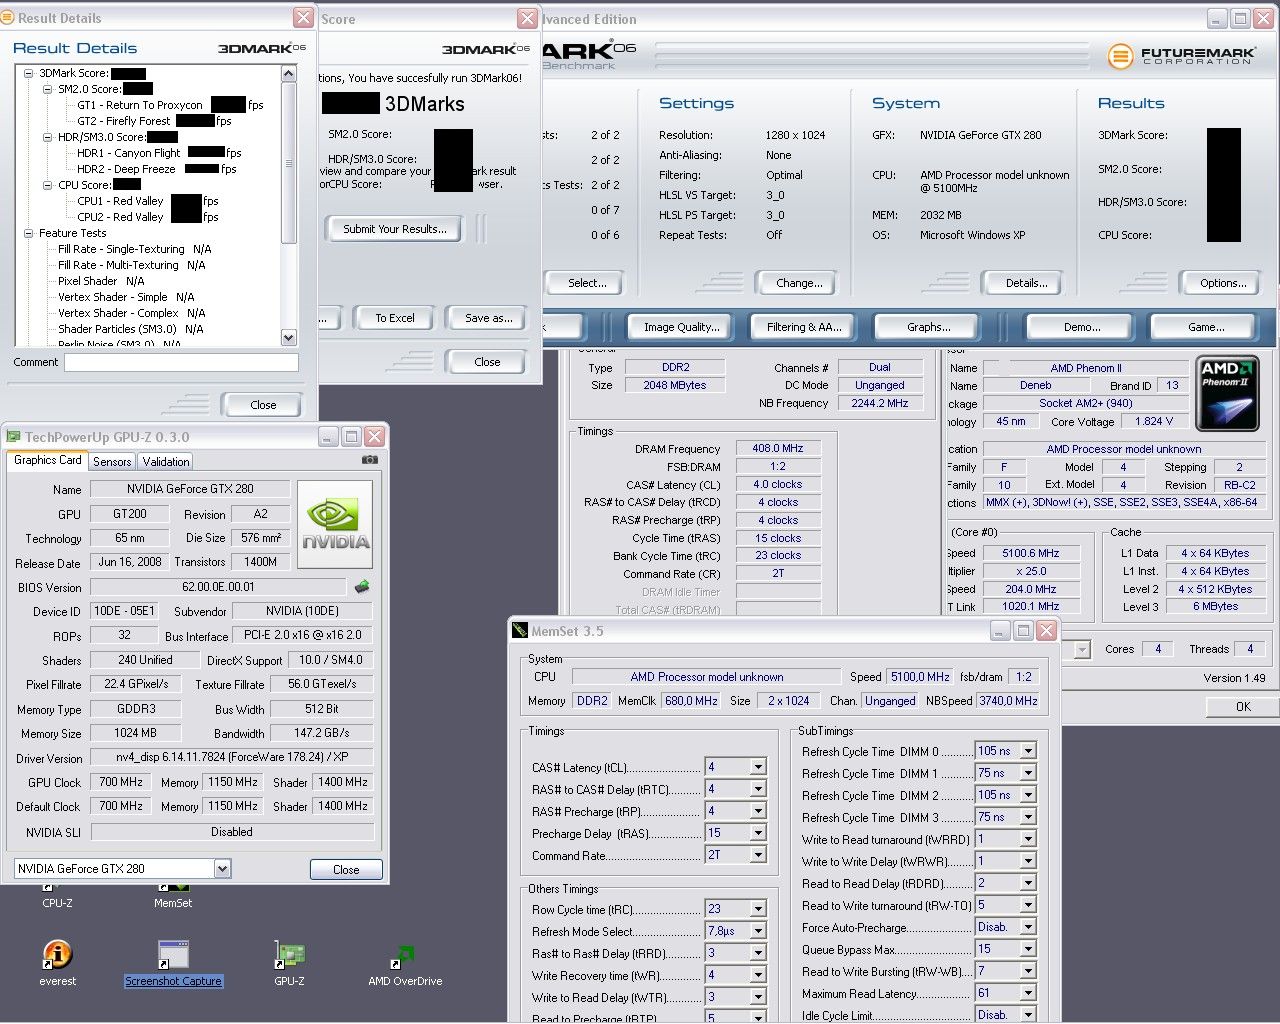Open the CPU-Z processor selection dropdown
Image resolution: width=1280 pixels, height=1024 pixels.
1082,650
